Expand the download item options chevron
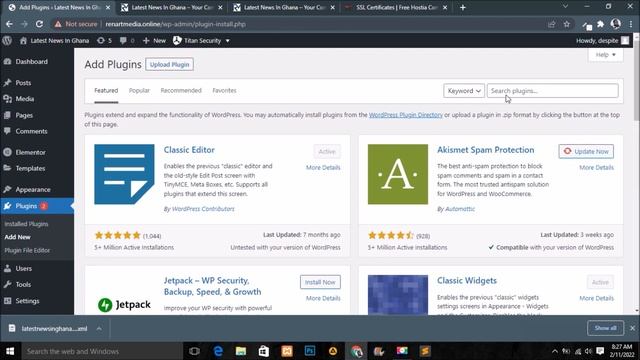 [99, 329]
